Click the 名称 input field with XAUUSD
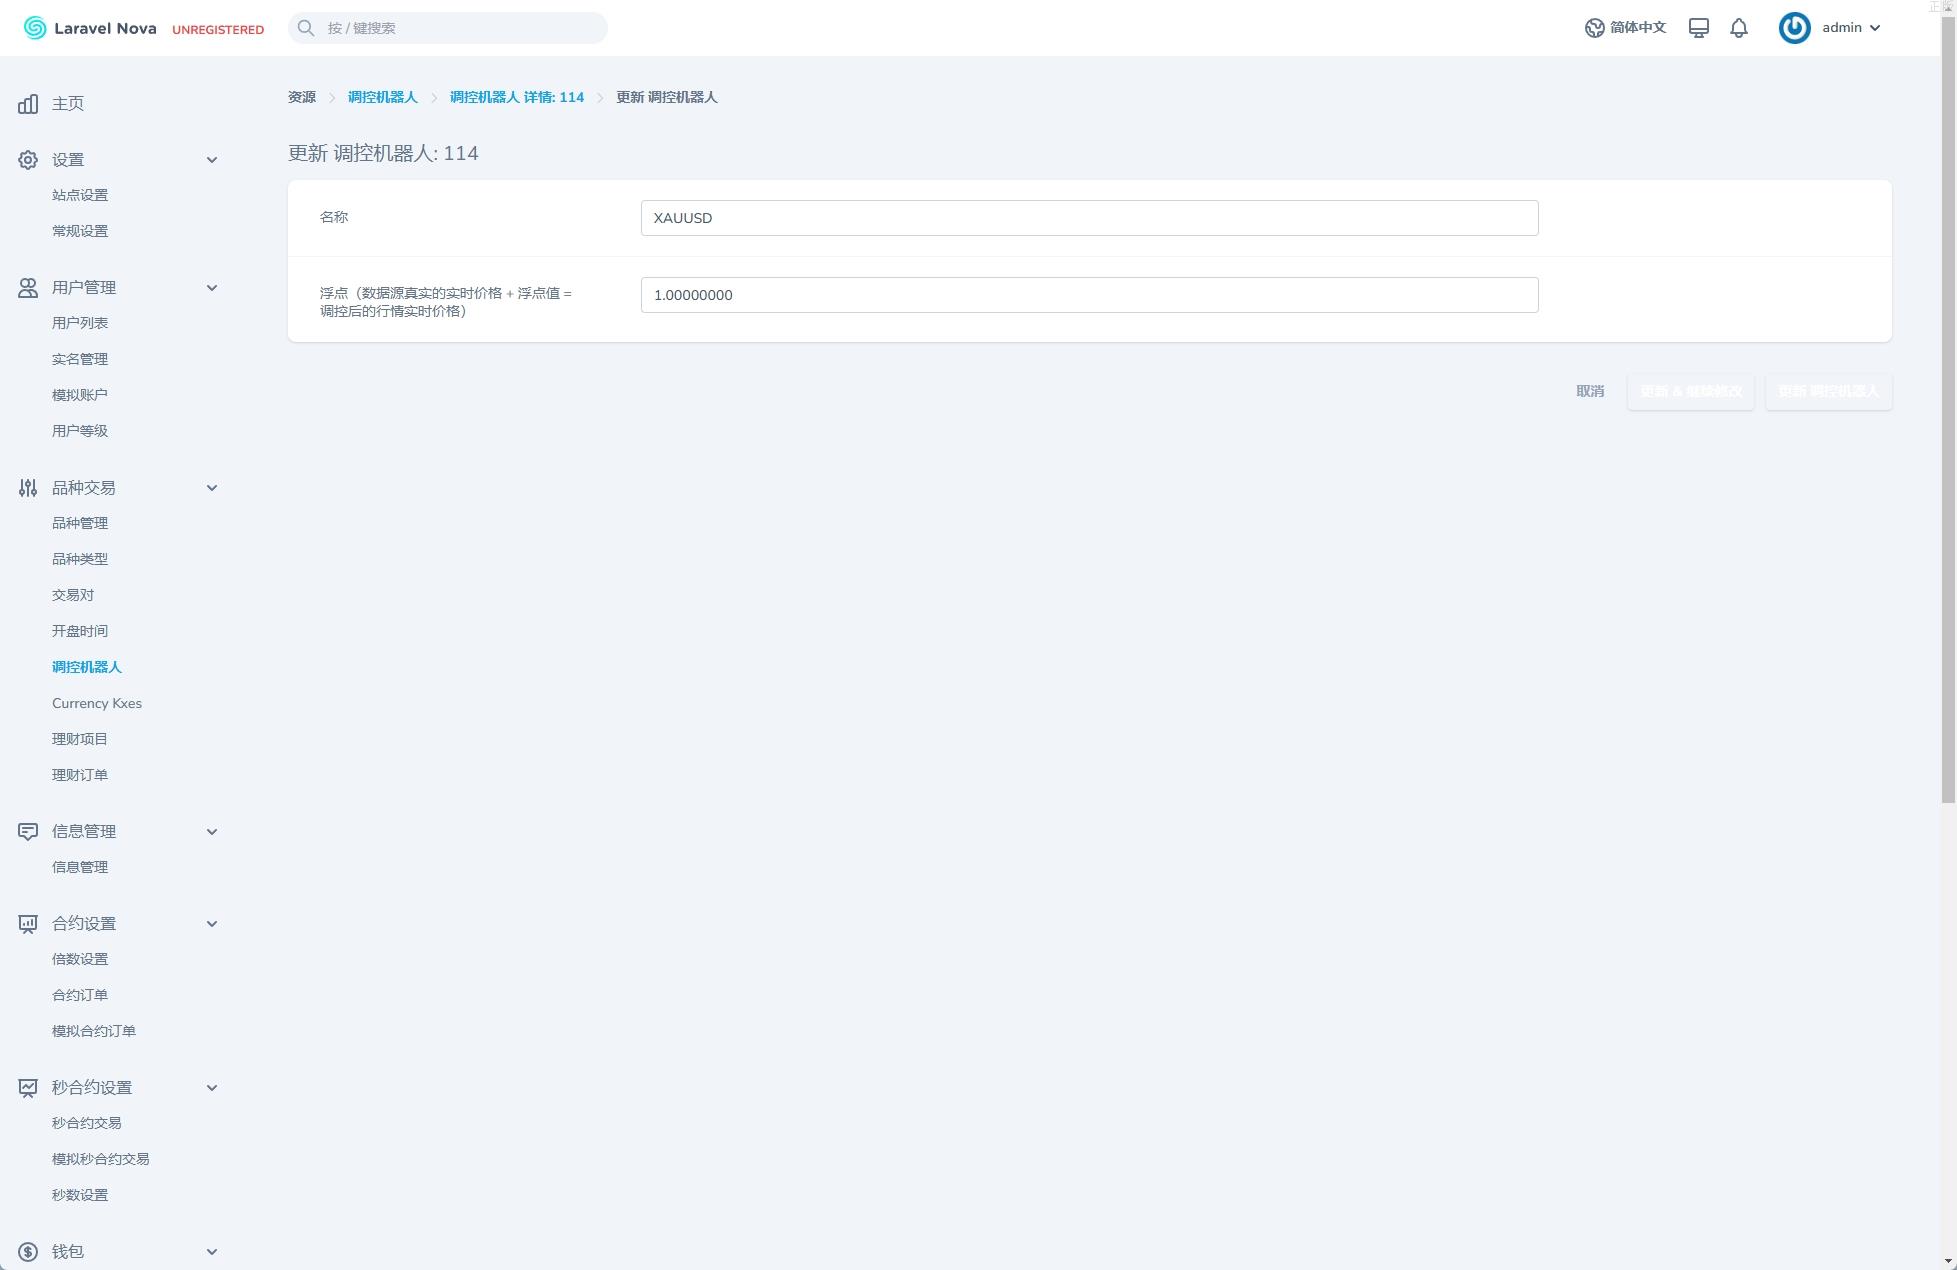 click(1089, 218)
